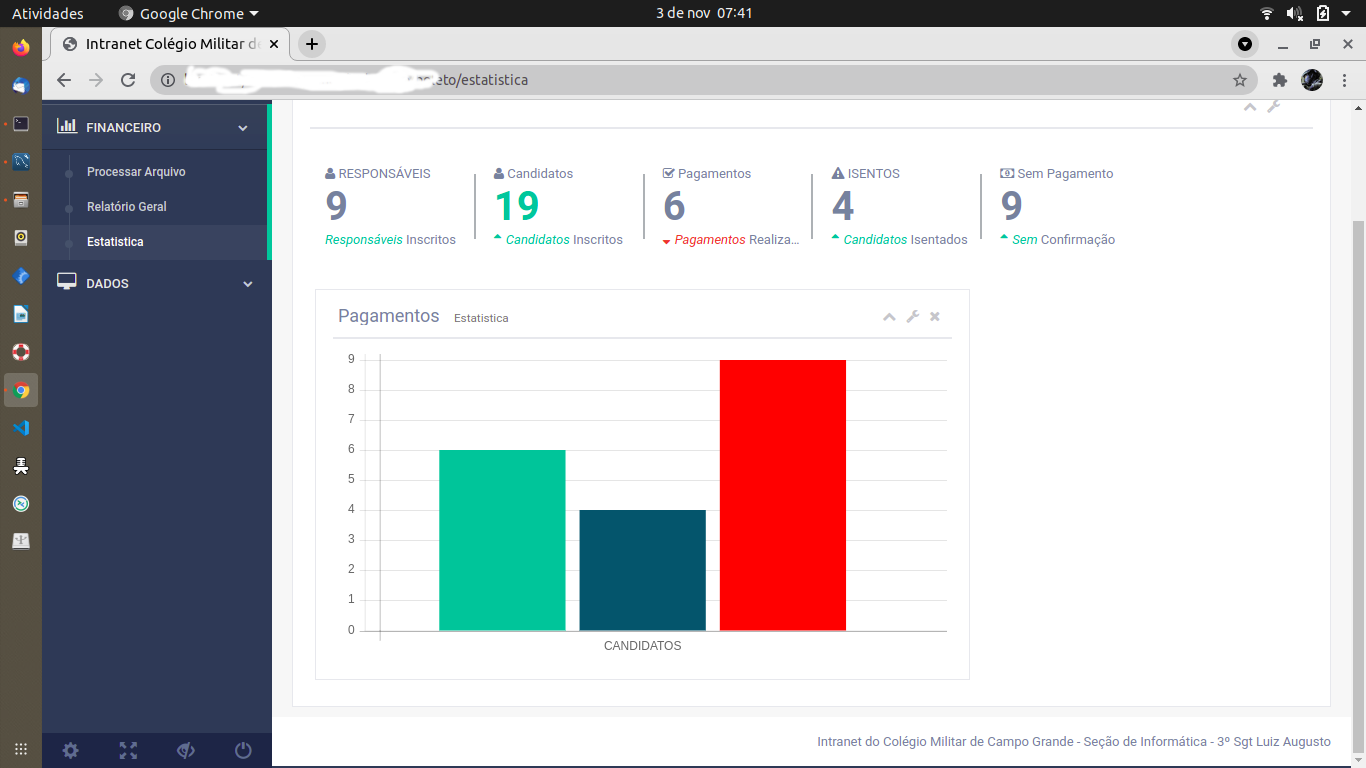
Task: Collapse the Pagamentos panel with its chevron
Action: point(889,317)
